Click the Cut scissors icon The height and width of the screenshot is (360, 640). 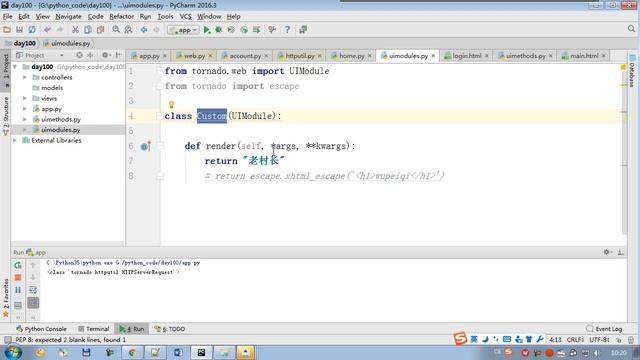(75, 30)
